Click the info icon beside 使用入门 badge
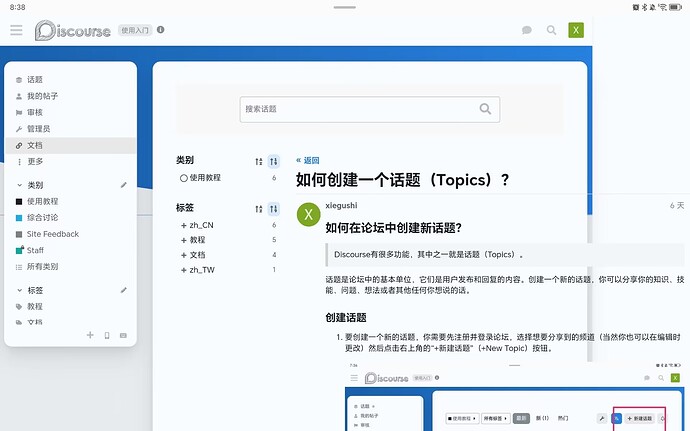This screenshot has width=690, height=431. pyautogui.click(x=161, y=29)
